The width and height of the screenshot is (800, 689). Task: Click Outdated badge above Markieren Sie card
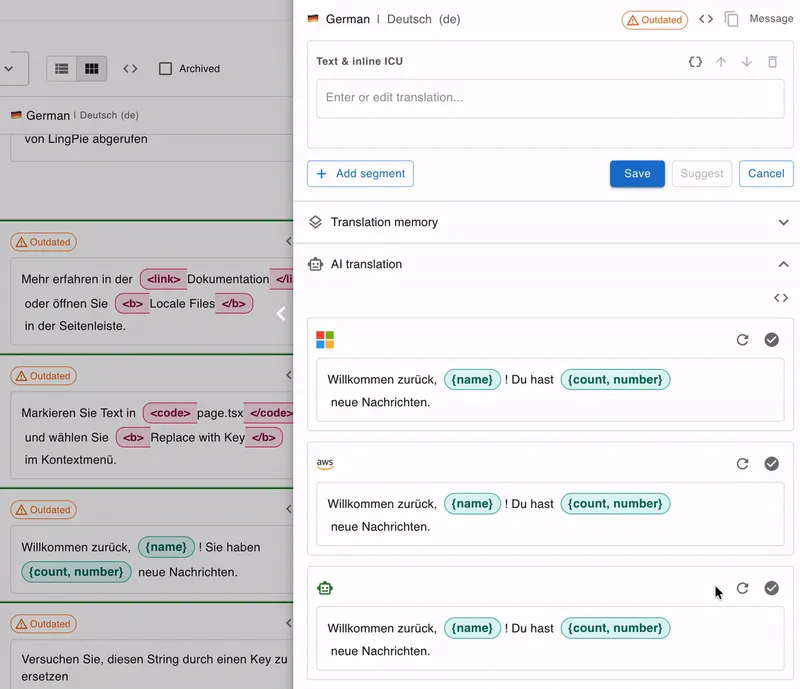(x=43, y=376)
